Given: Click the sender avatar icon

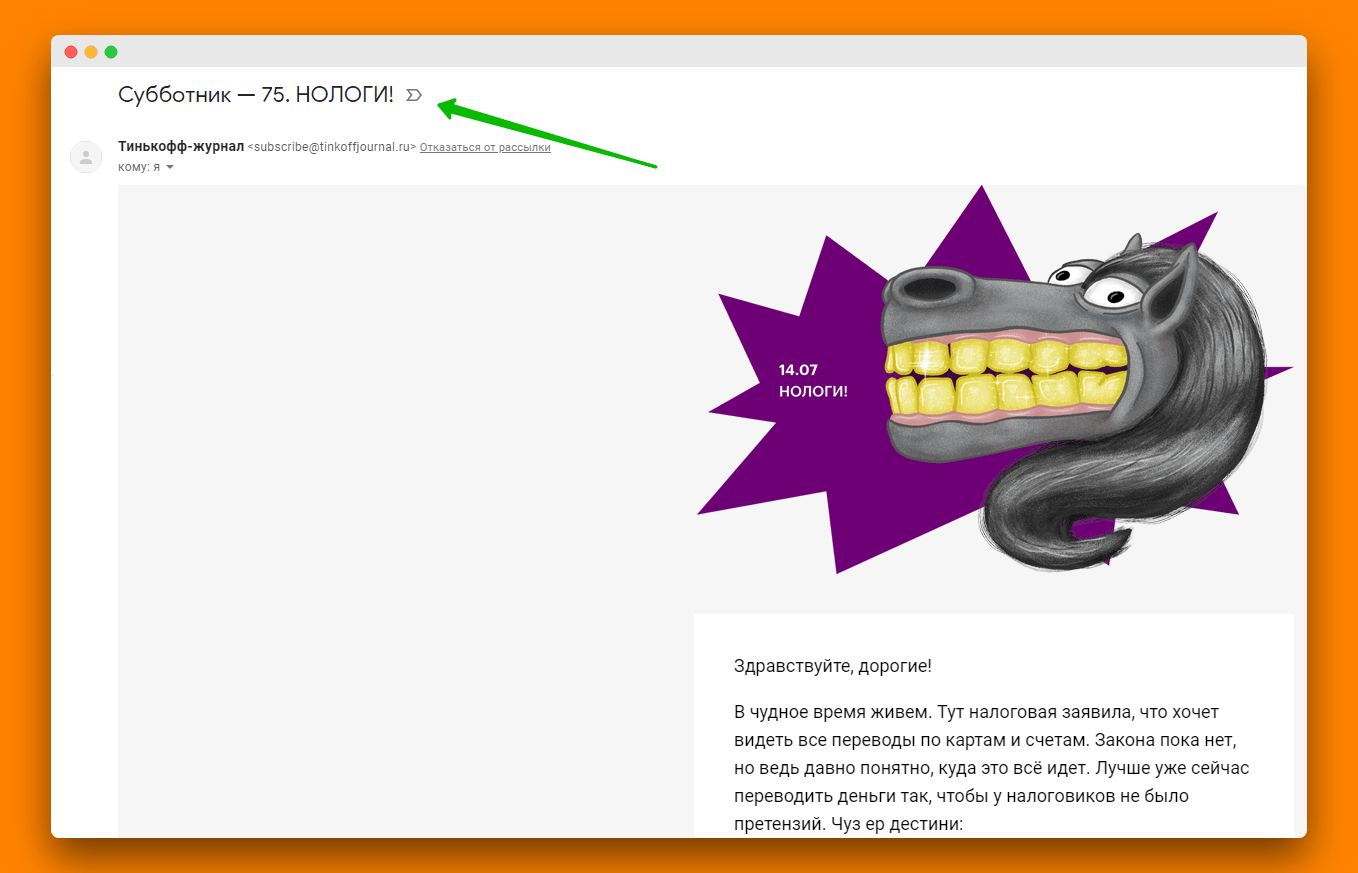Looking at the screenshot, I should (86, 157).
